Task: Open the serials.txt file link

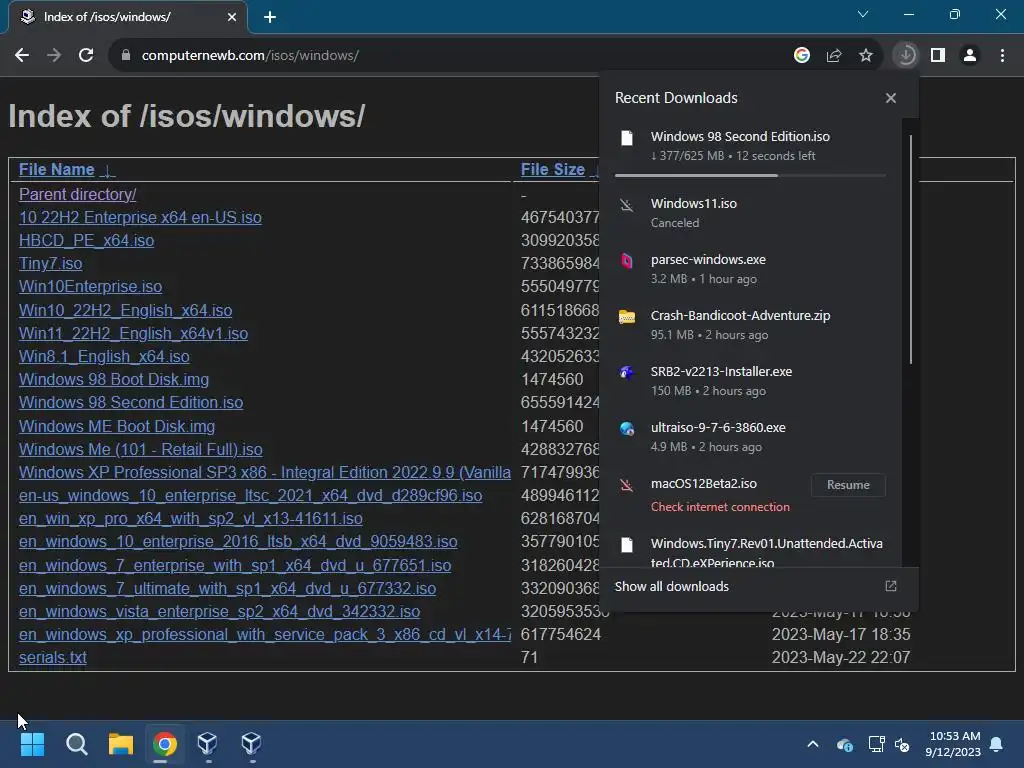Action: [x=52, y=658]
